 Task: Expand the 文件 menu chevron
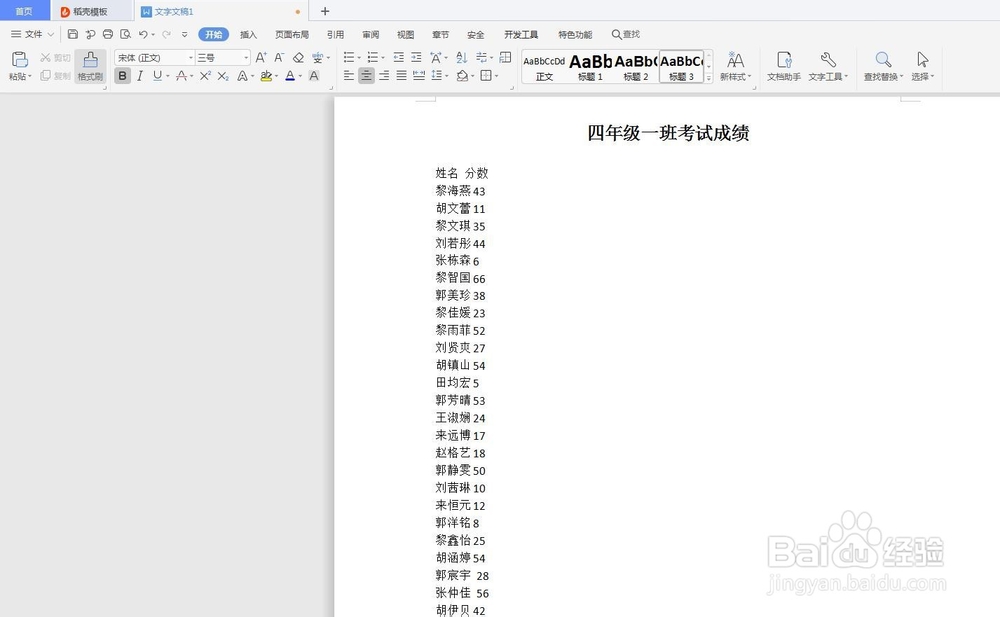[51, 34]
